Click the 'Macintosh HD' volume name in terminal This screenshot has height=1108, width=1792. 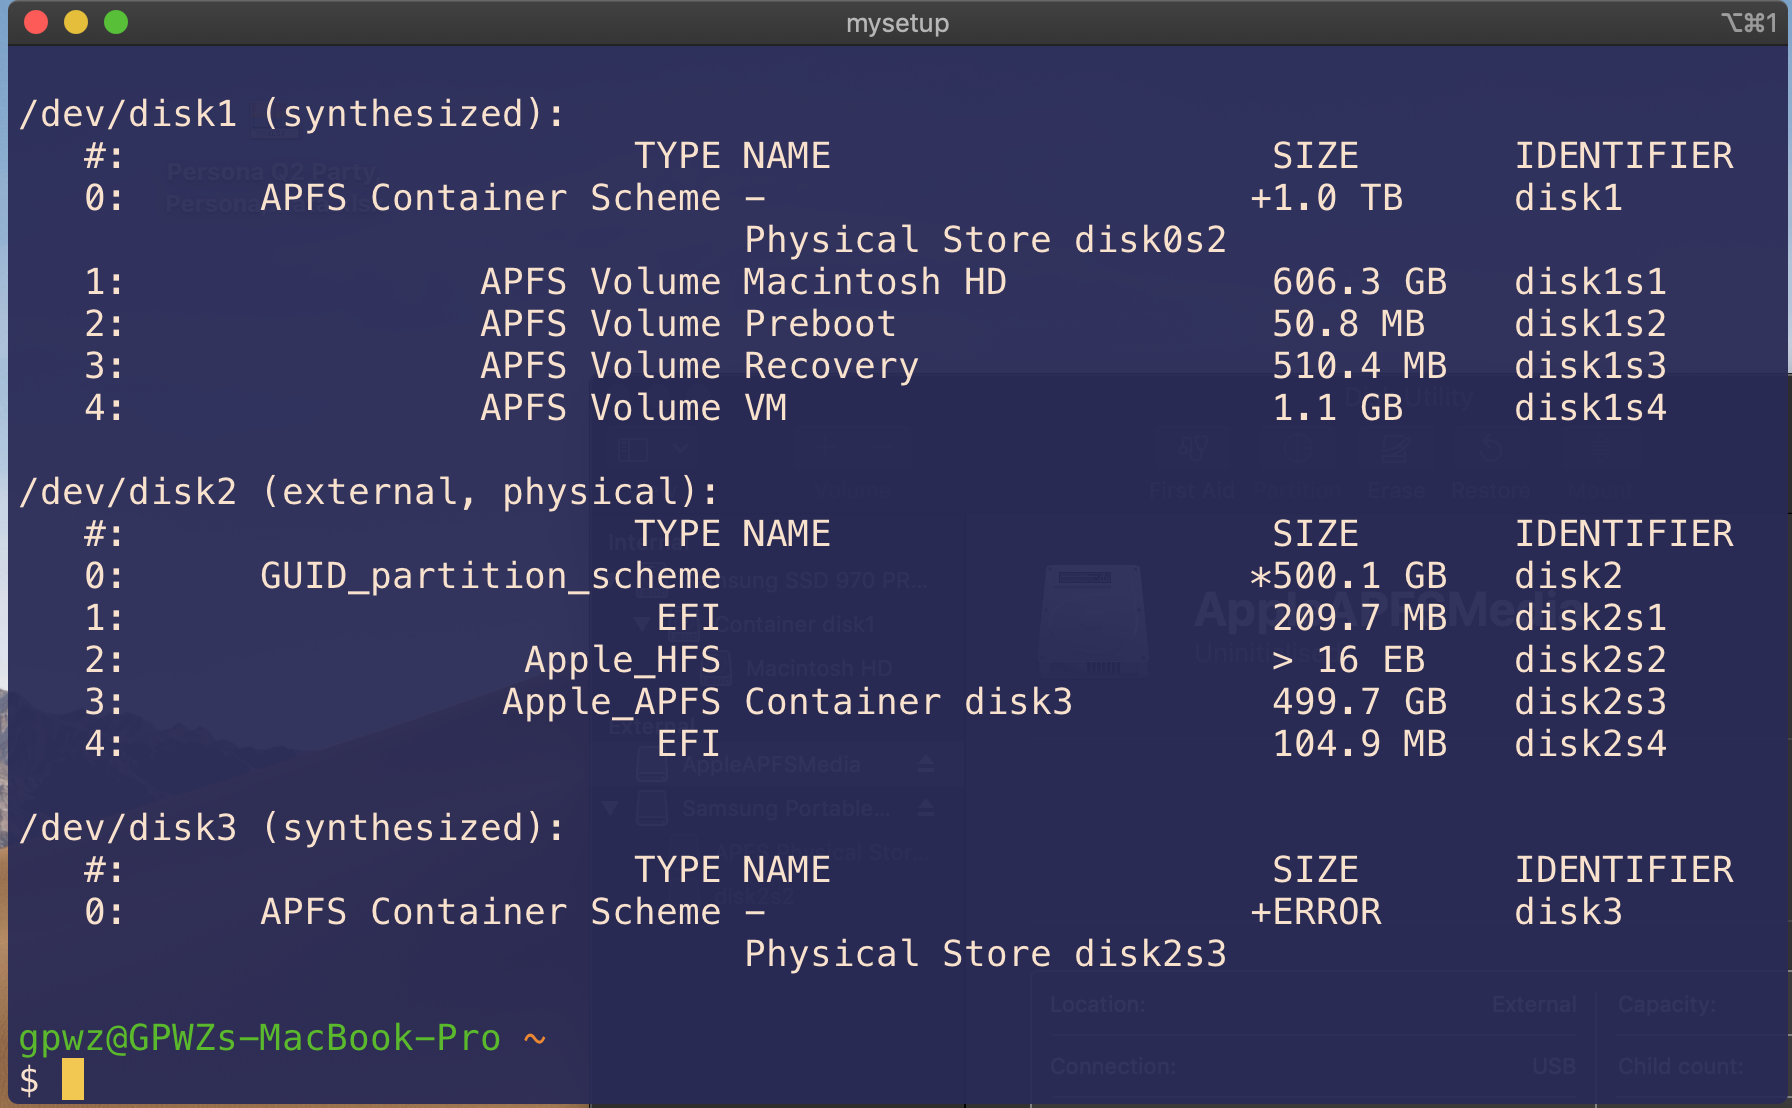pos(876,282)
